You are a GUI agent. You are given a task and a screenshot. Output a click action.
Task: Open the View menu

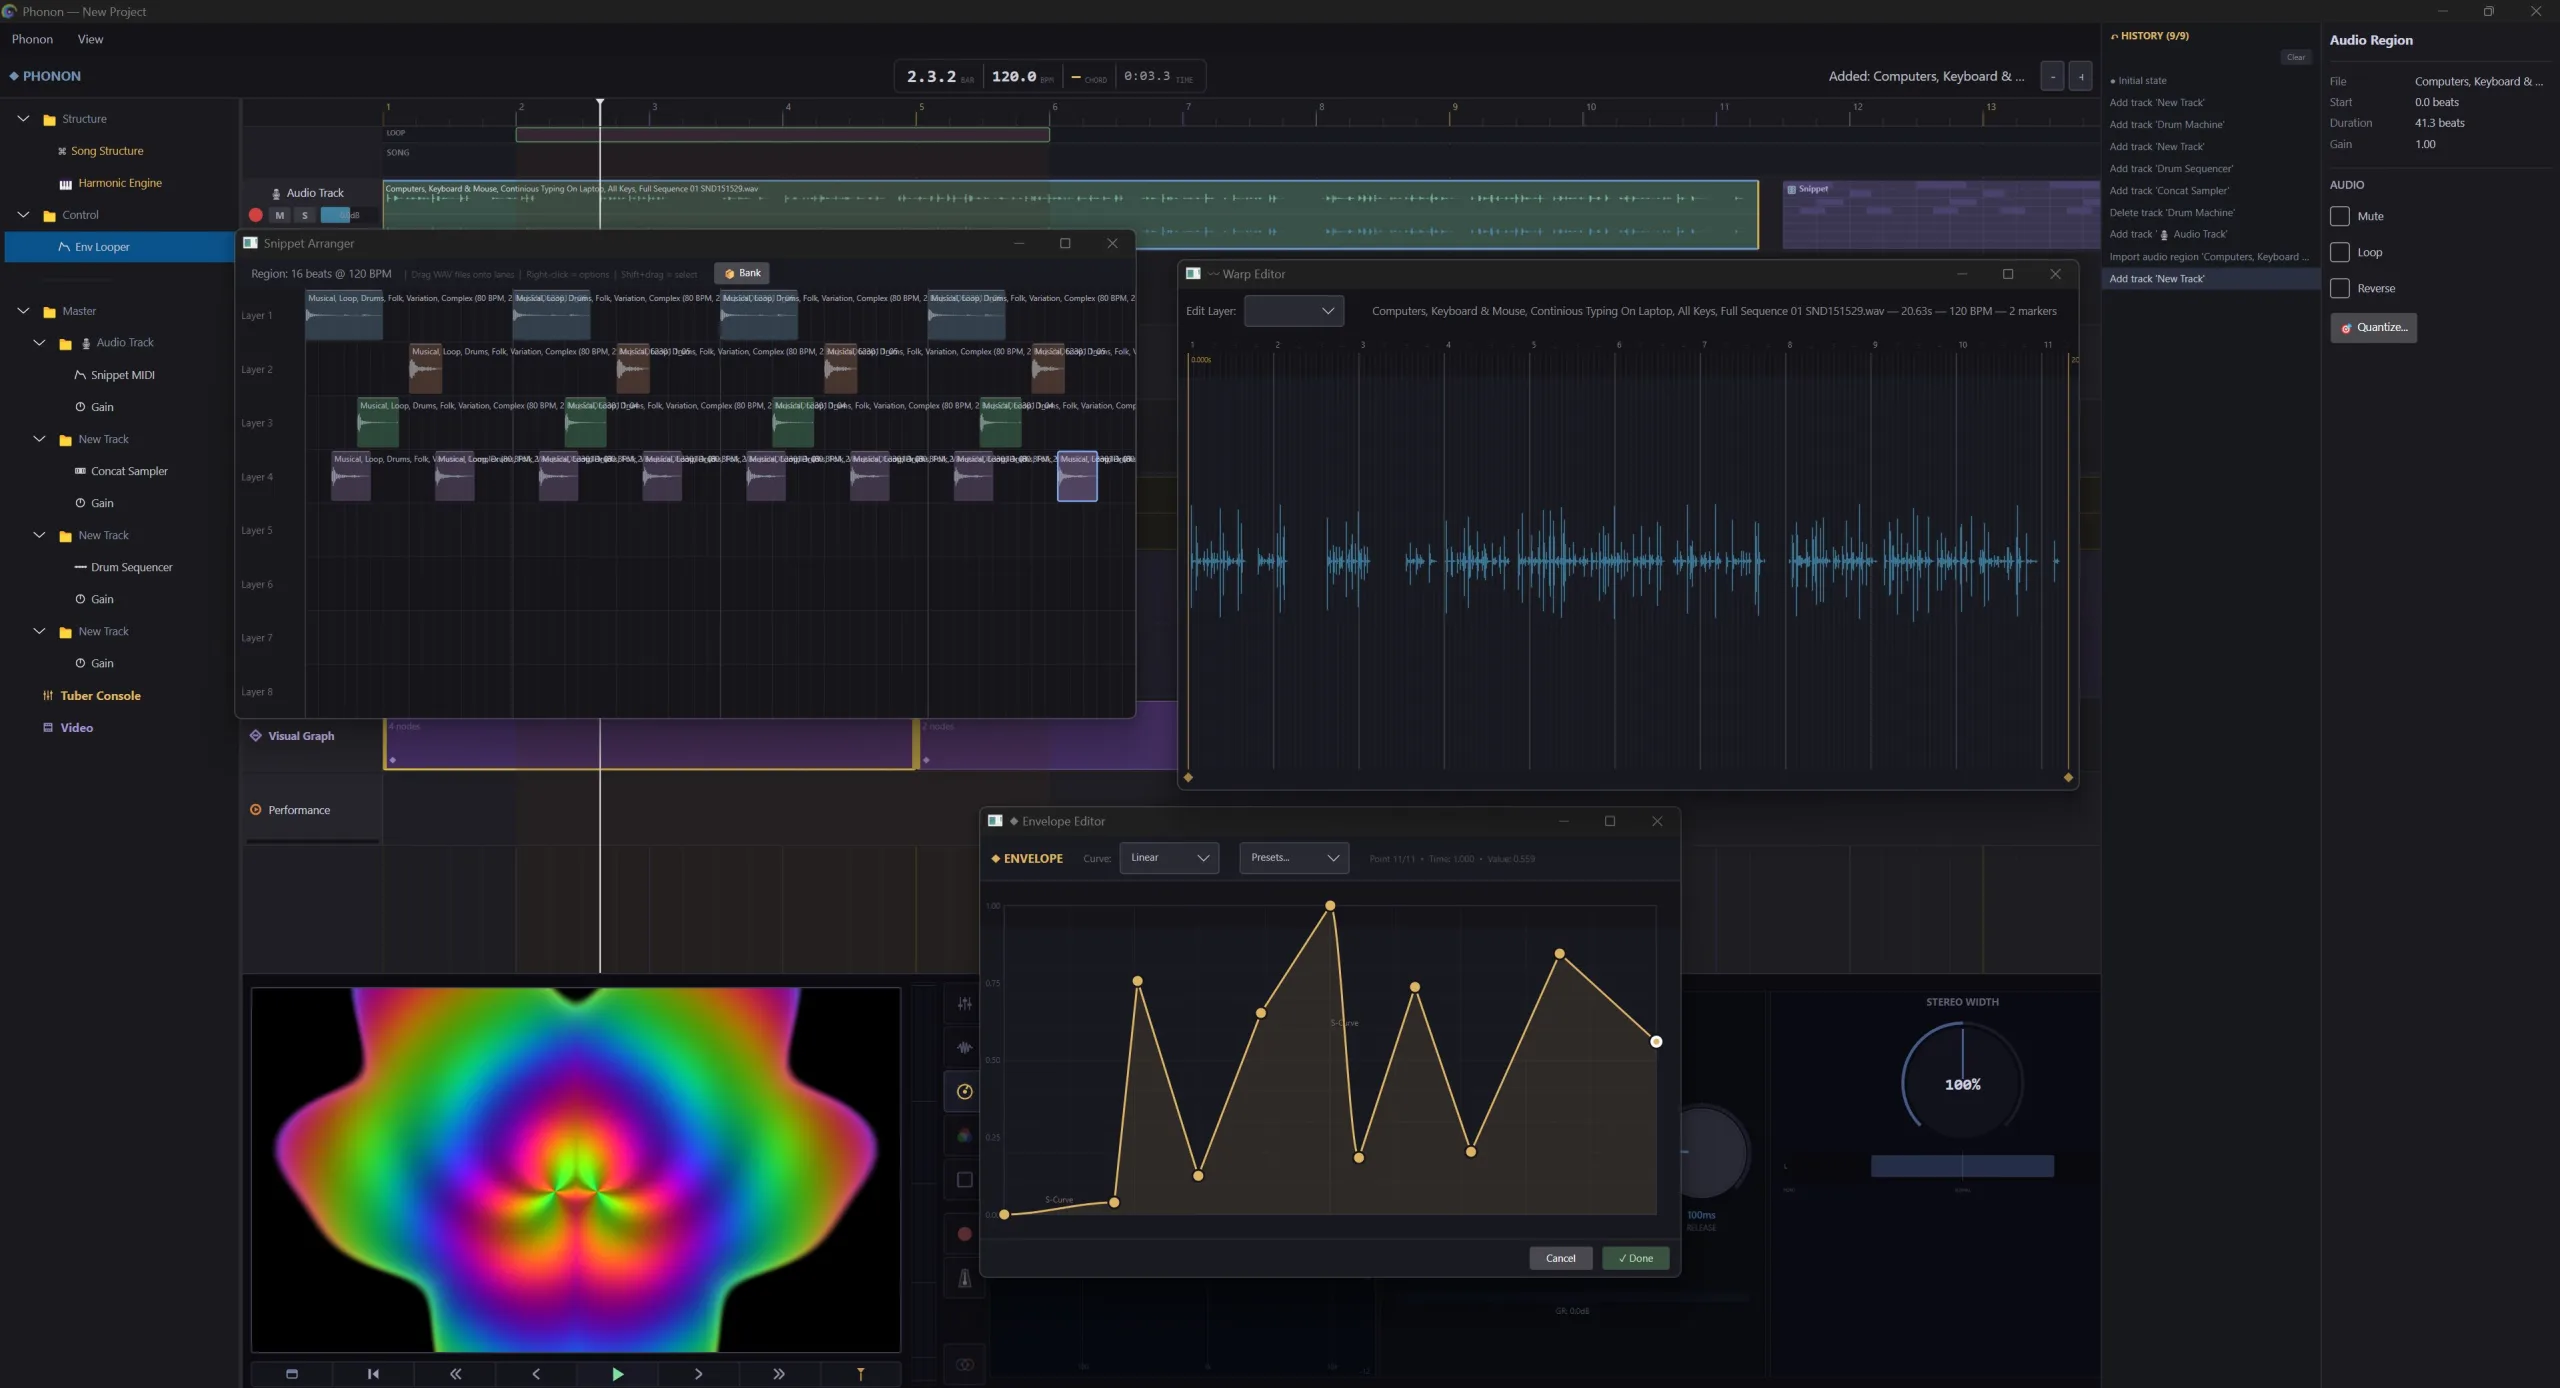(x=90, y=39)
